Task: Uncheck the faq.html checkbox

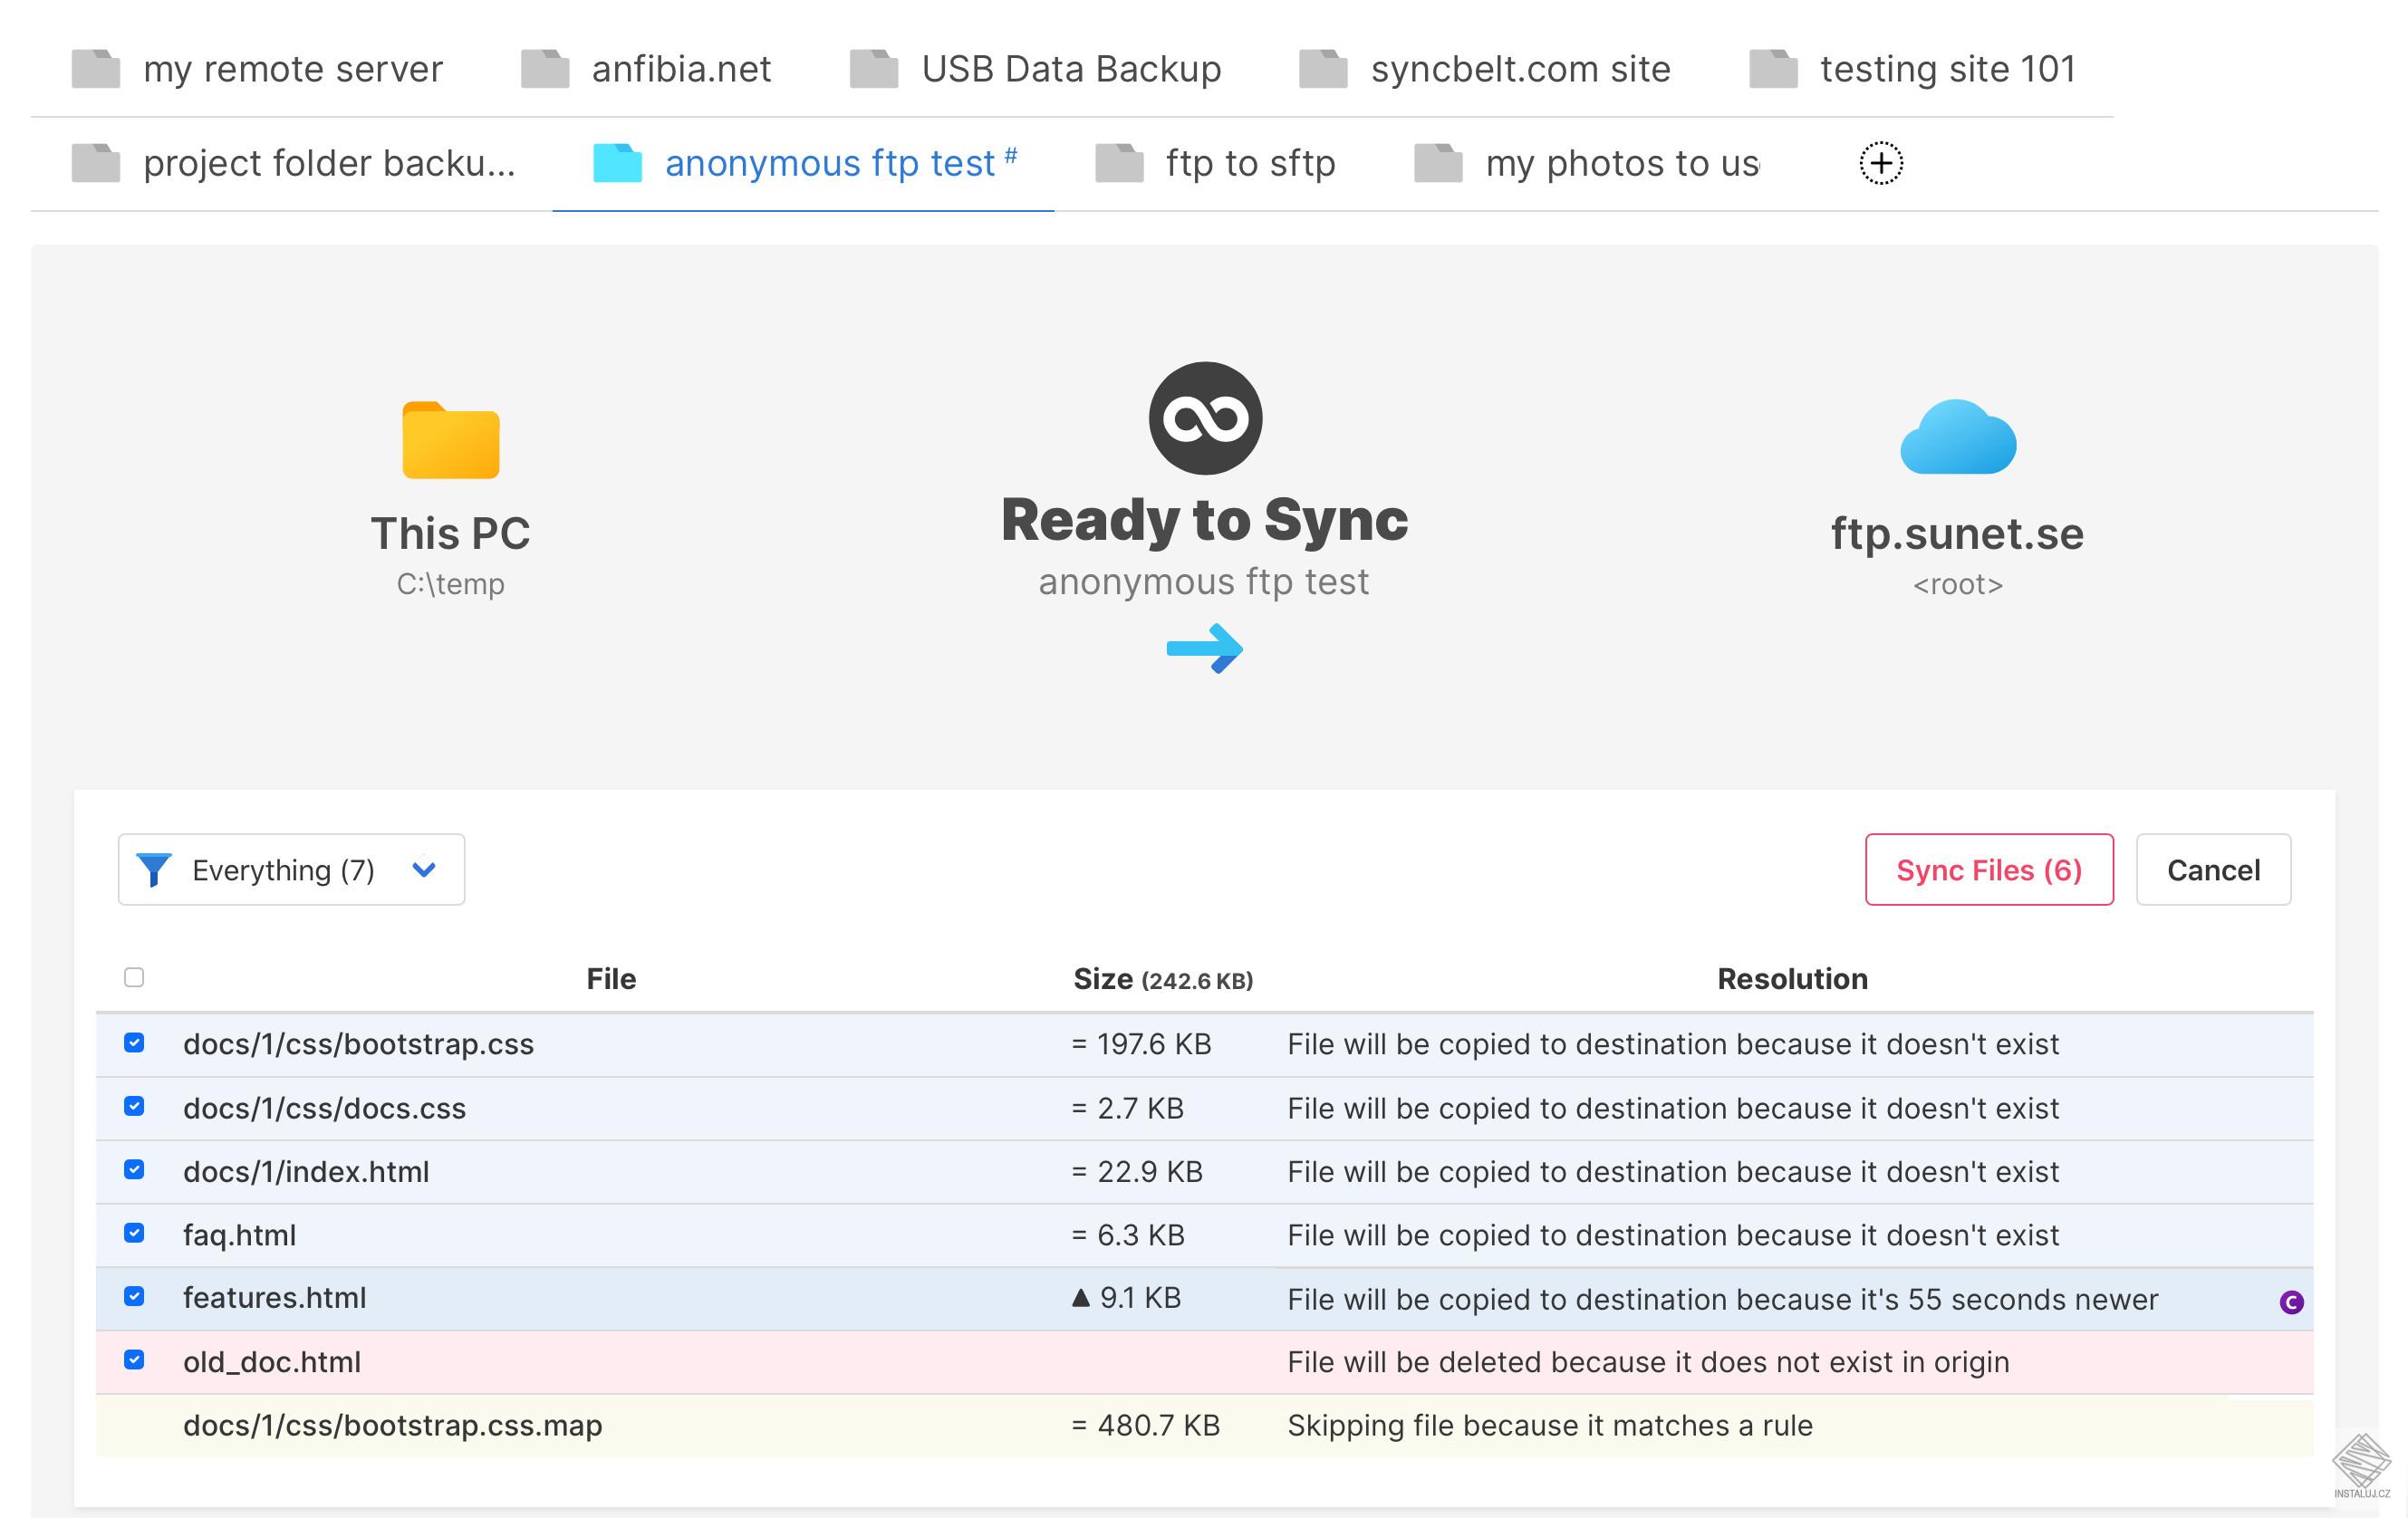Action: [x=134, y=1233]
